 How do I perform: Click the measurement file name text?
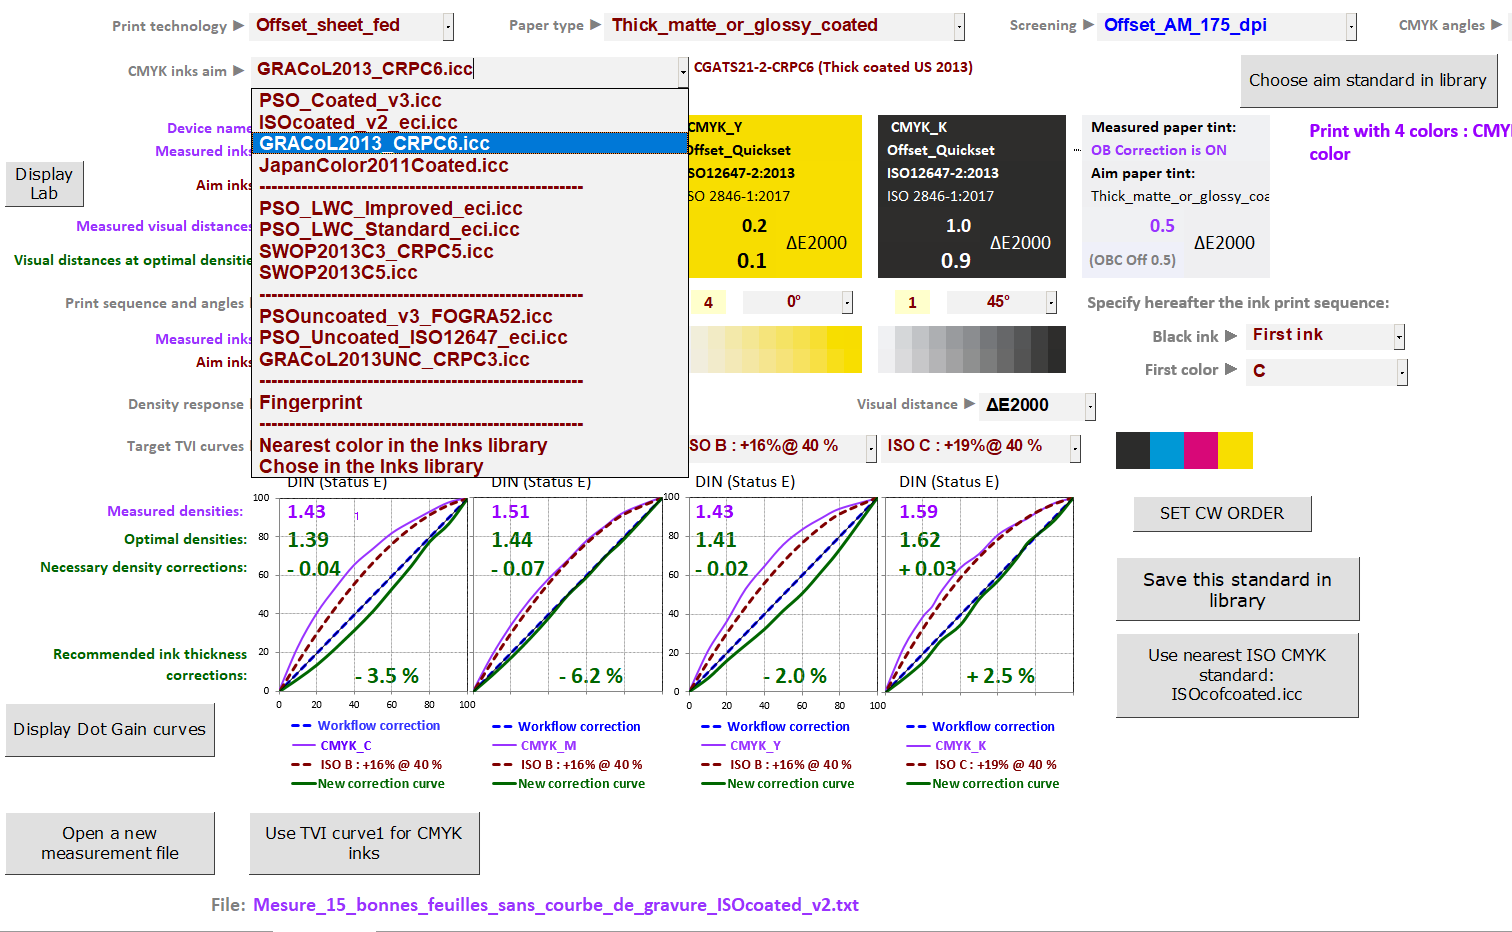coord(555,905)
